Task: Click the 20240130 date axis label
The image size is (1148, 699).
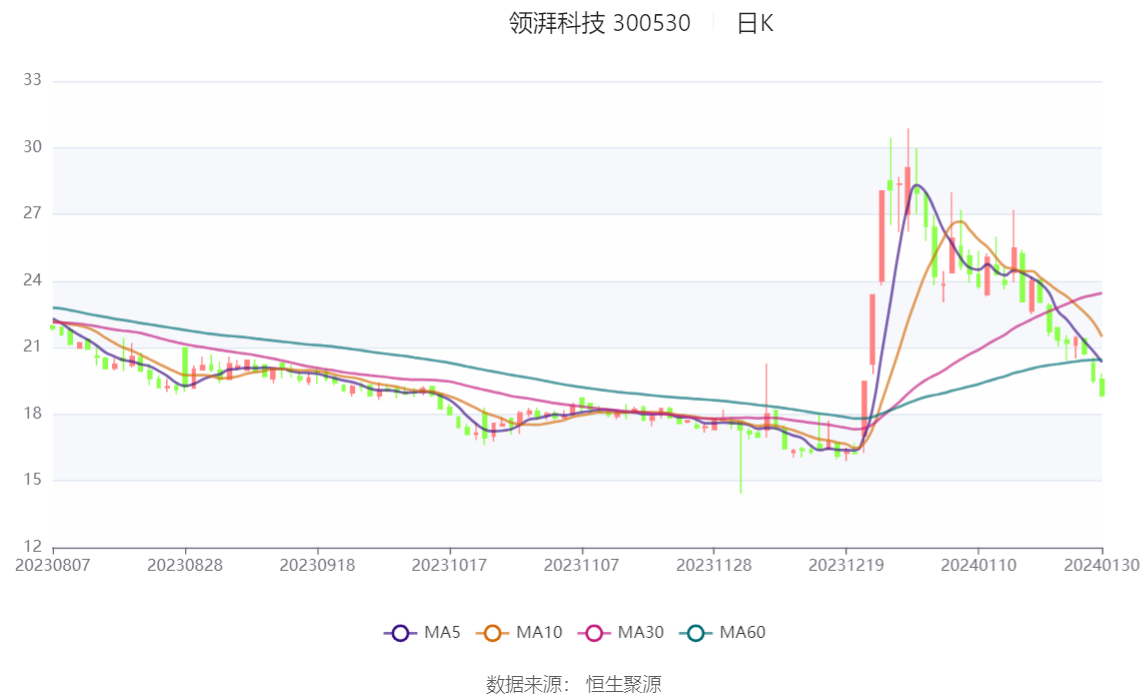Action: [x=1101, y=566]
